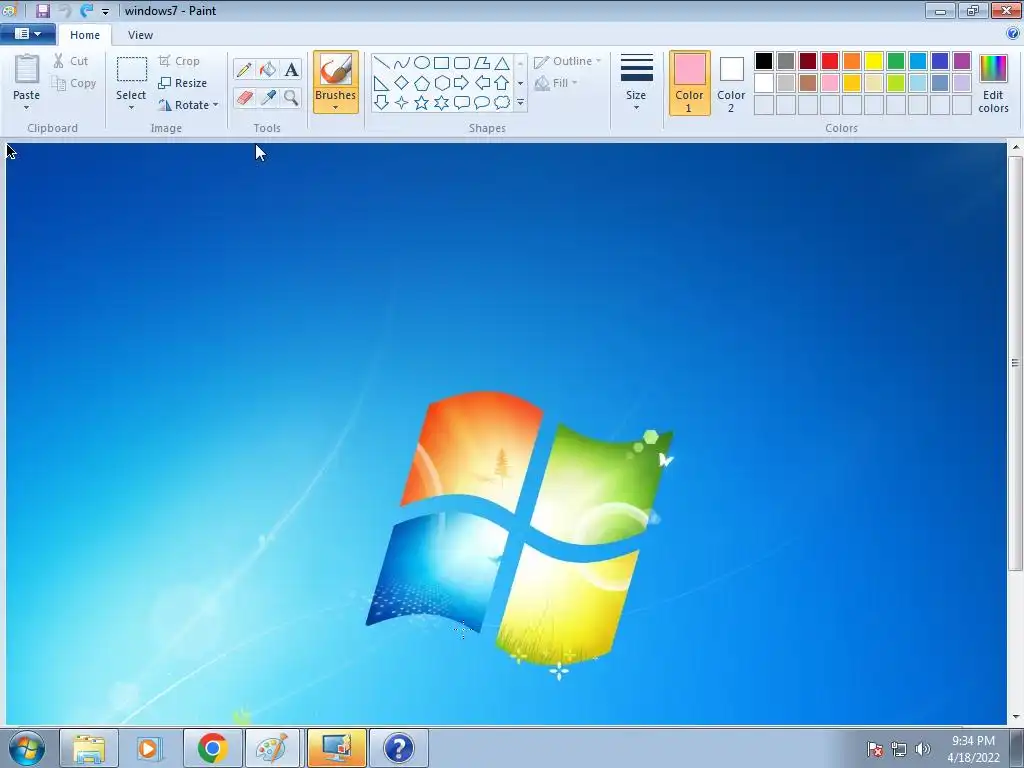Open the Size dropdown
This screenshot has width=1024, height=768.
coord(636,83)
